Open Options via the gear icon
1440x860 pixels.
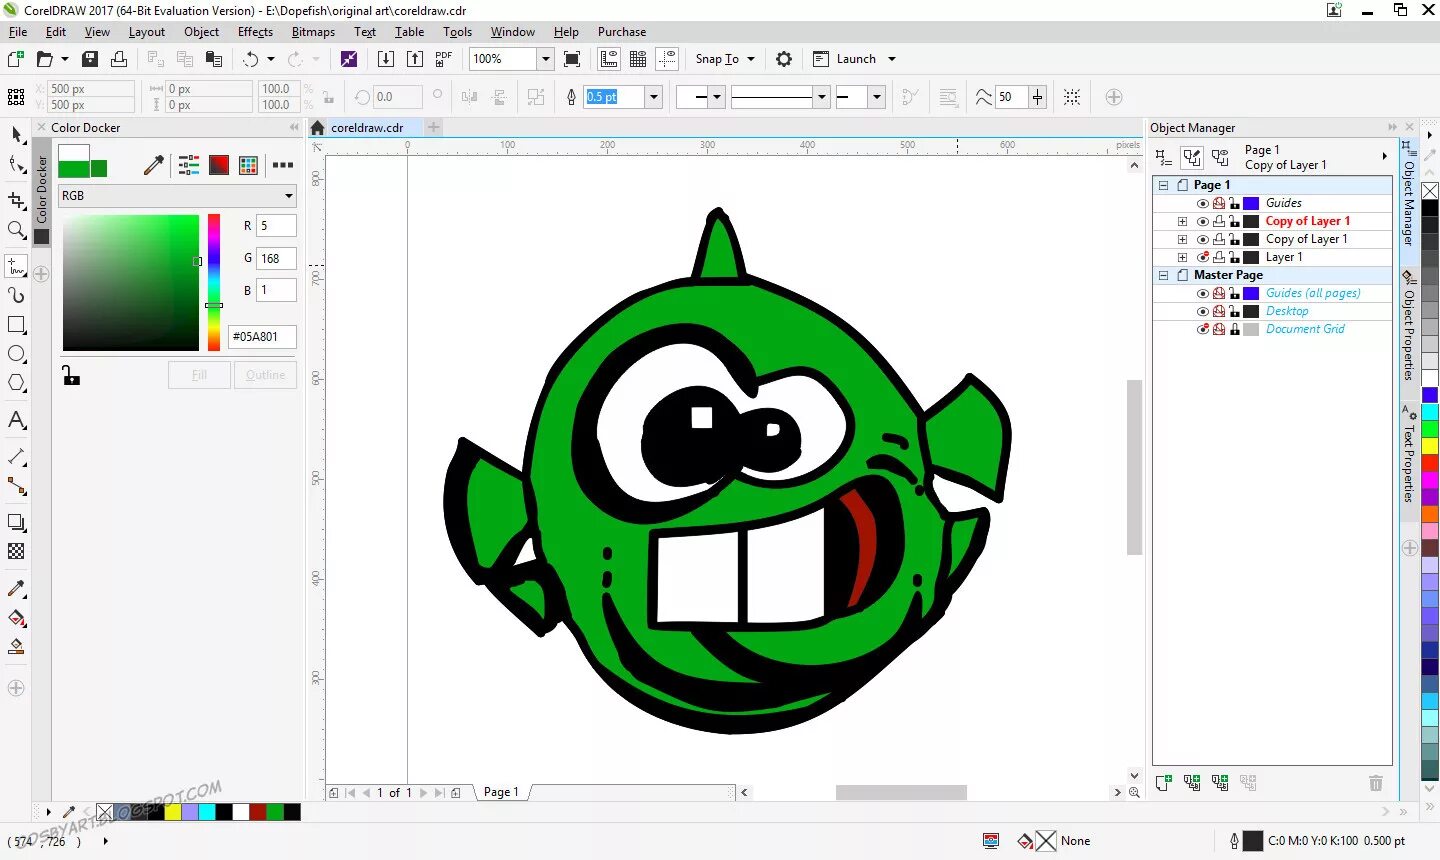pos(784,59)
